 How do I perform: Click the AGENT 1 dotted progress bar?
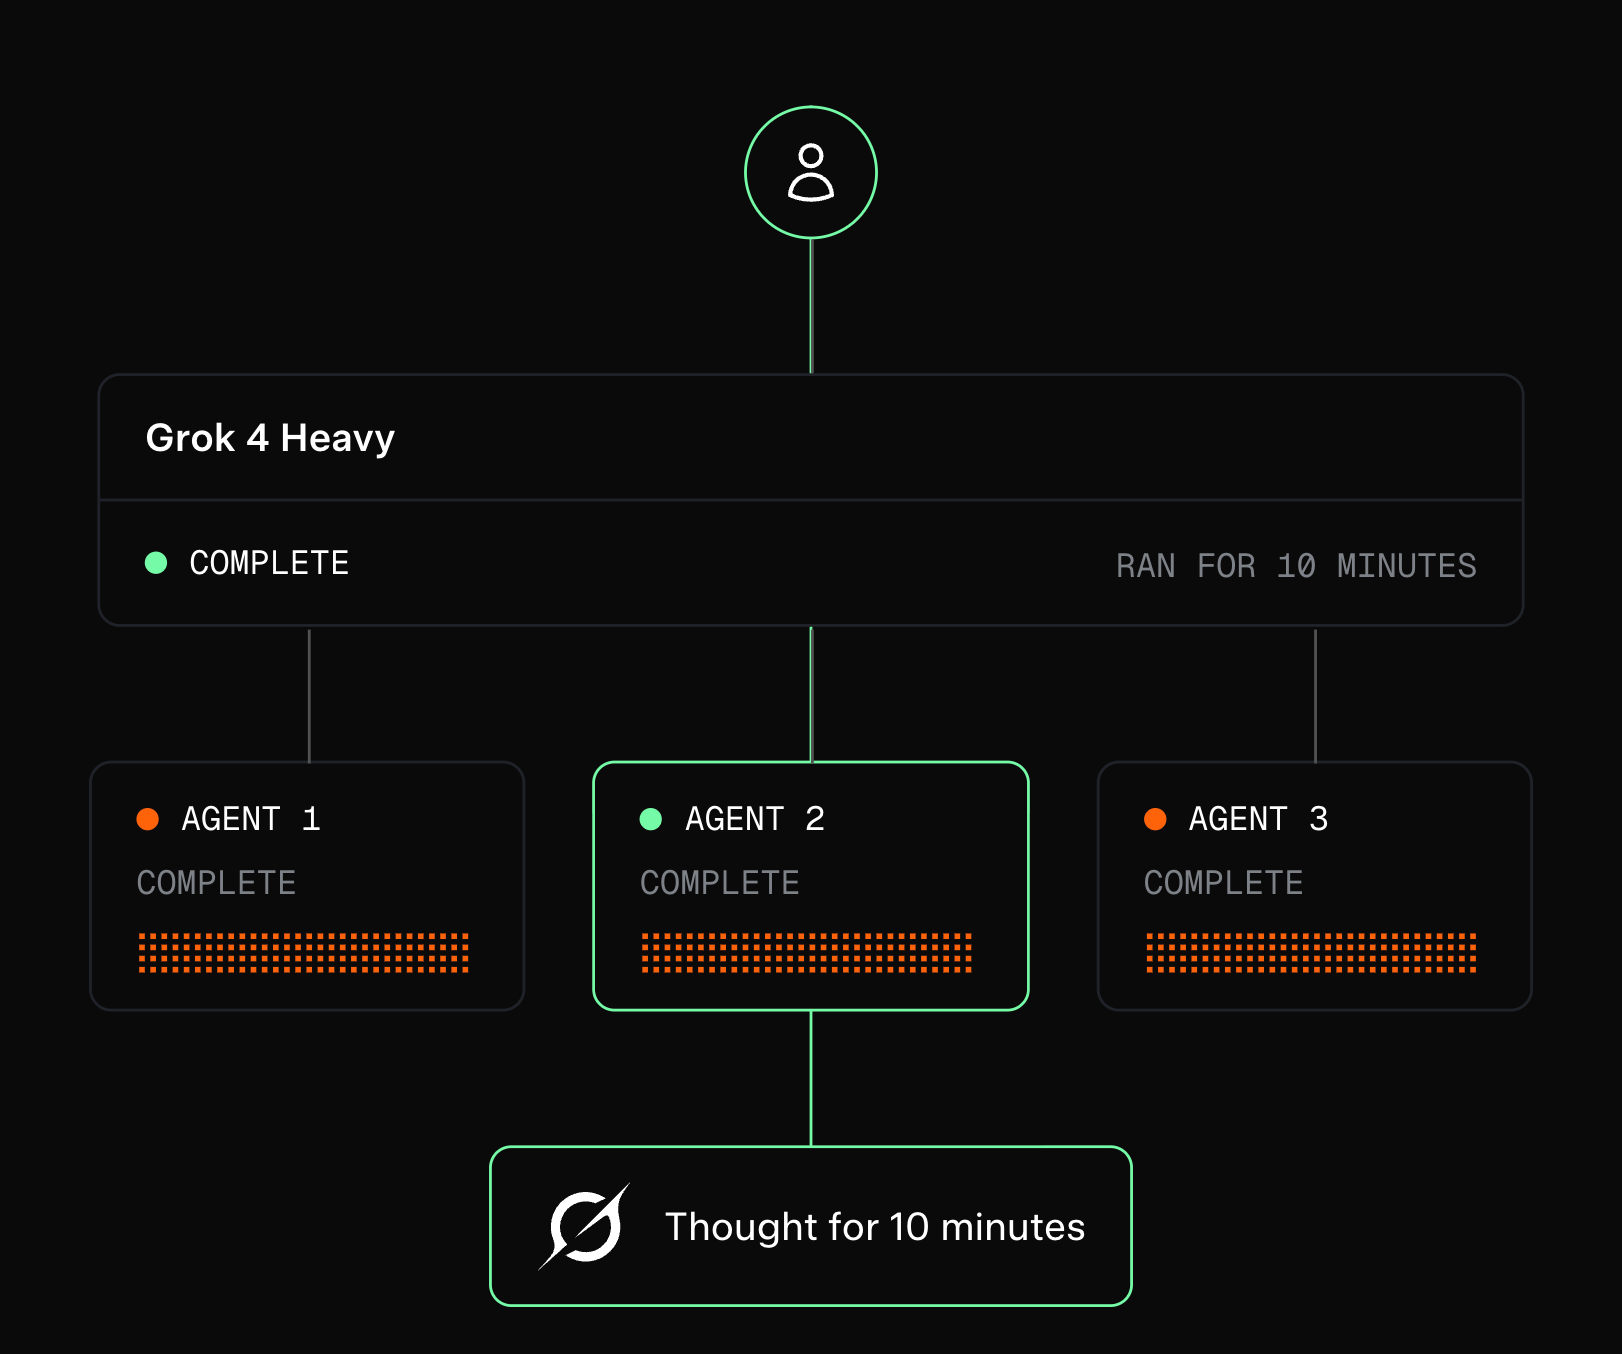[x=304, y=953]
